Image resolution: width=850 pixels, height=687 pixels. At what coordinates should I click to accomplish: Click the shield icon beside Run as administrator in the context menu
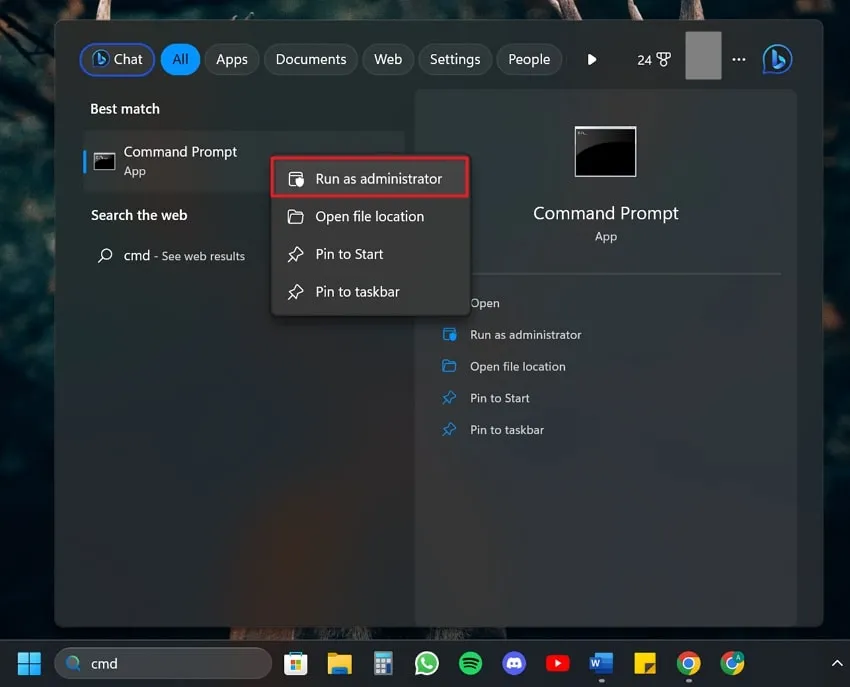[295, 178]
